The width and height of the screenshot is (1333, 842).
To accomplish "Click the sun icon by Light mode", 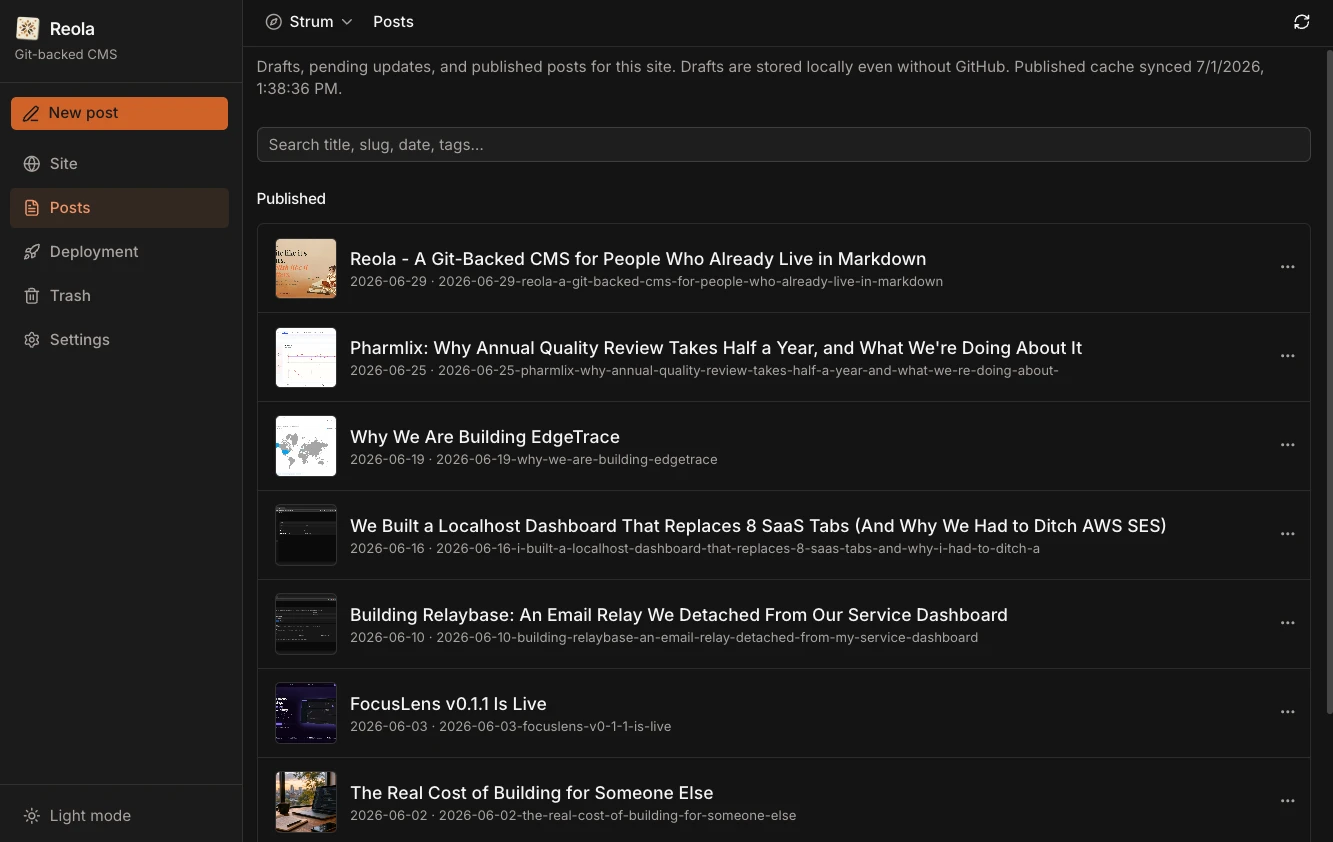I will coord(32,816).
